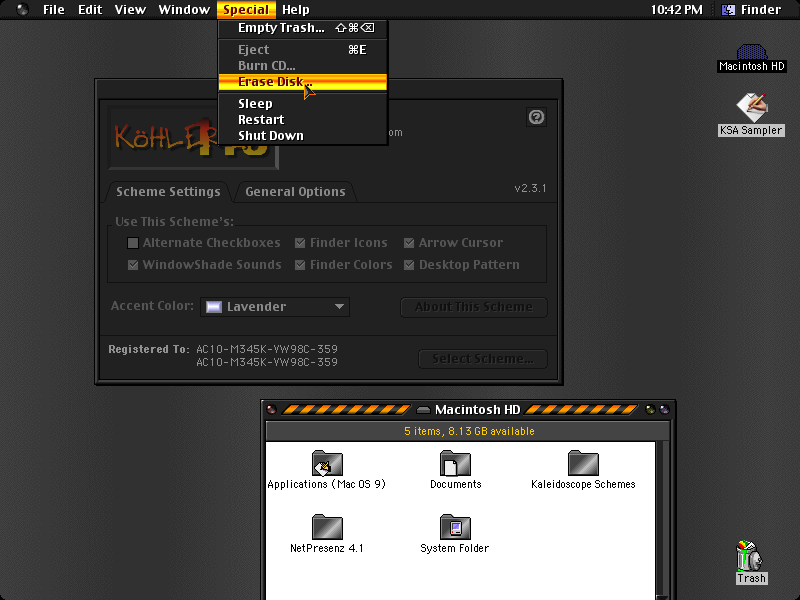The height and width of the screenshot is (600, 800).
Task: Click the Köhler logo image in control panel
Action: [x=193, y=138]
